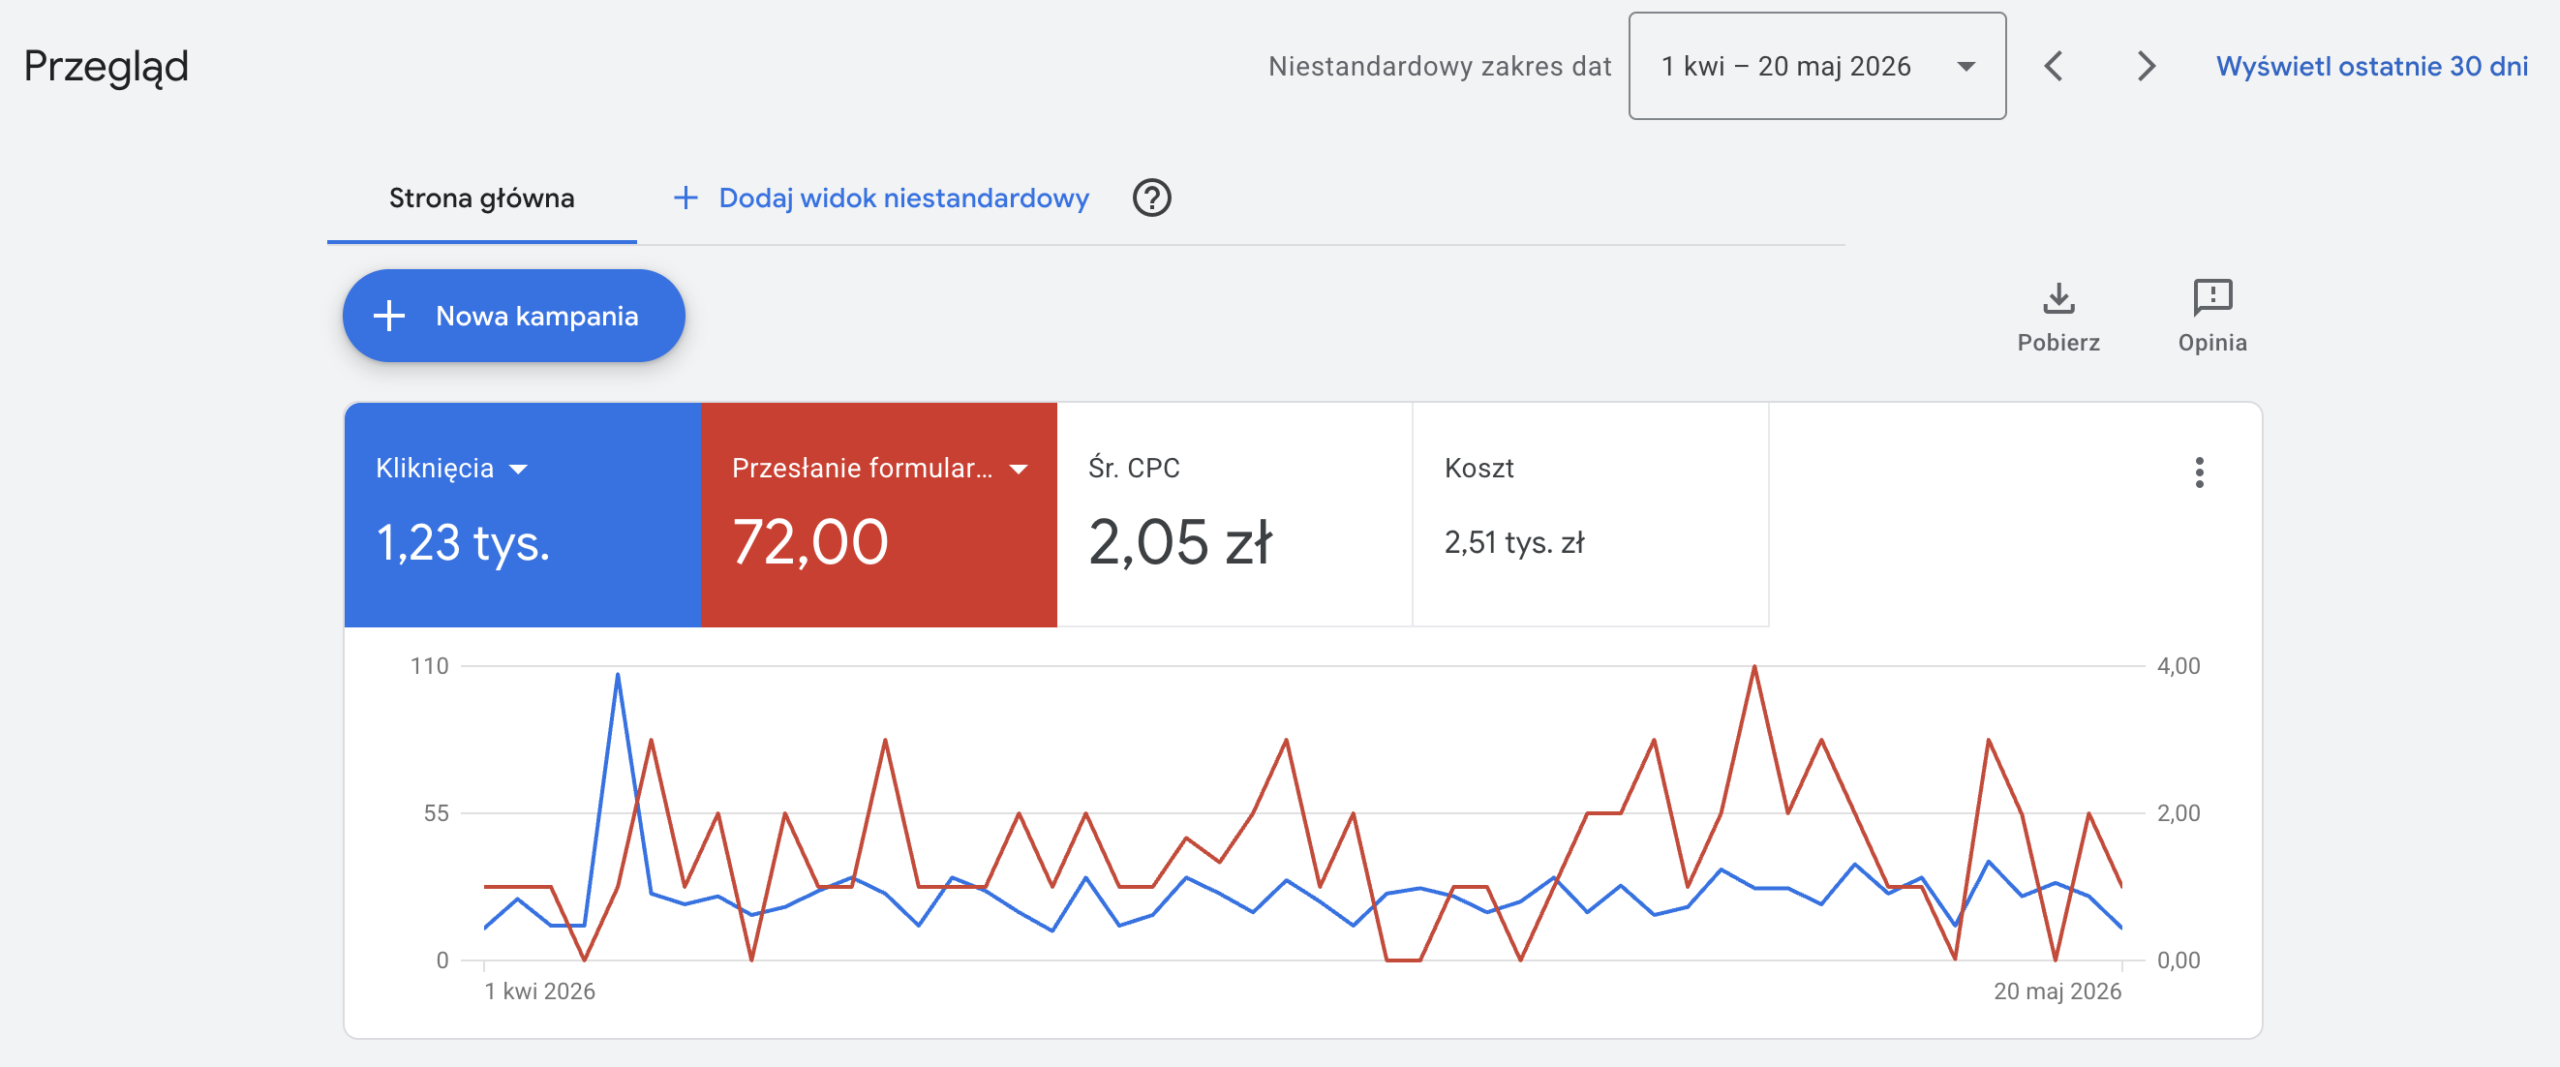Click the 4,00 right axis label
Image resolution: width=2560 pixels, height=1067 pixels.
tap(2179, 666)
